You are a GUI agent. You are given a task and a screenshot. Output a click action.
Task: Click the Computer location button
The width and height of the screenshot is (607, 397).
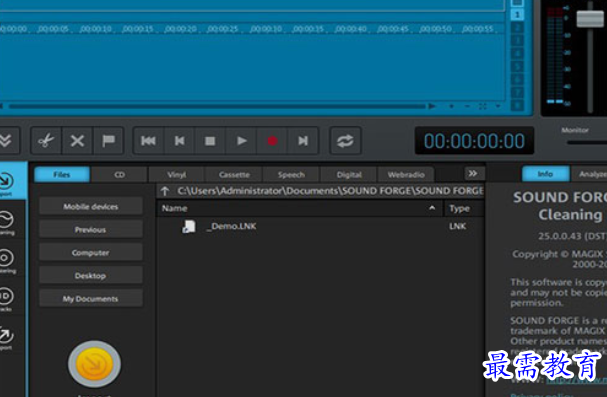pos(91,253)
